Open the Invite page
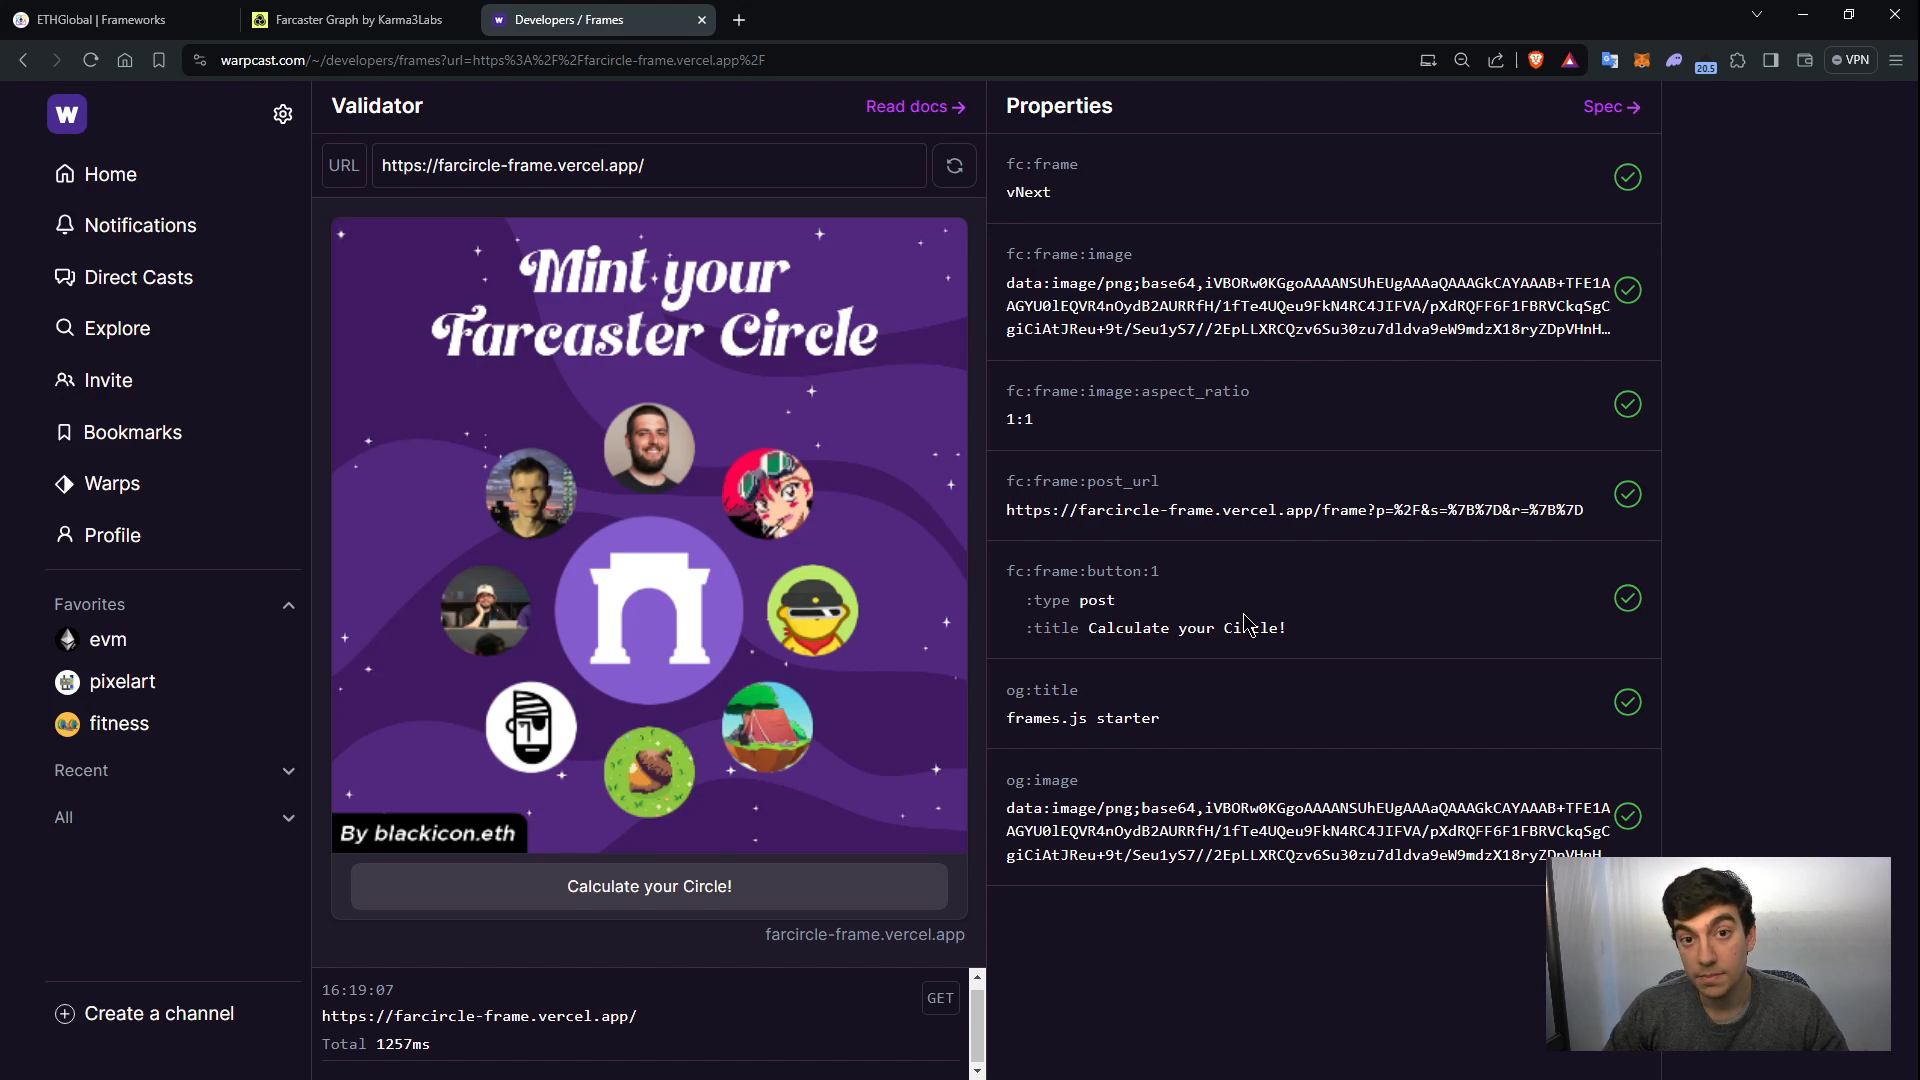Screen dimensions: 1920x1080 (94, 380)
